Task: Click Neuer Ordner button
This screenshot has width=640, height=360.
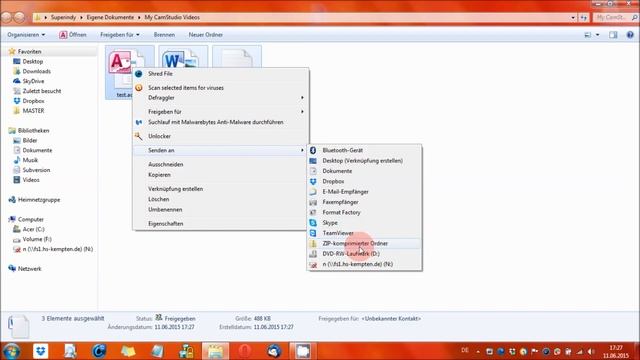Action: [x=205, y=35]
